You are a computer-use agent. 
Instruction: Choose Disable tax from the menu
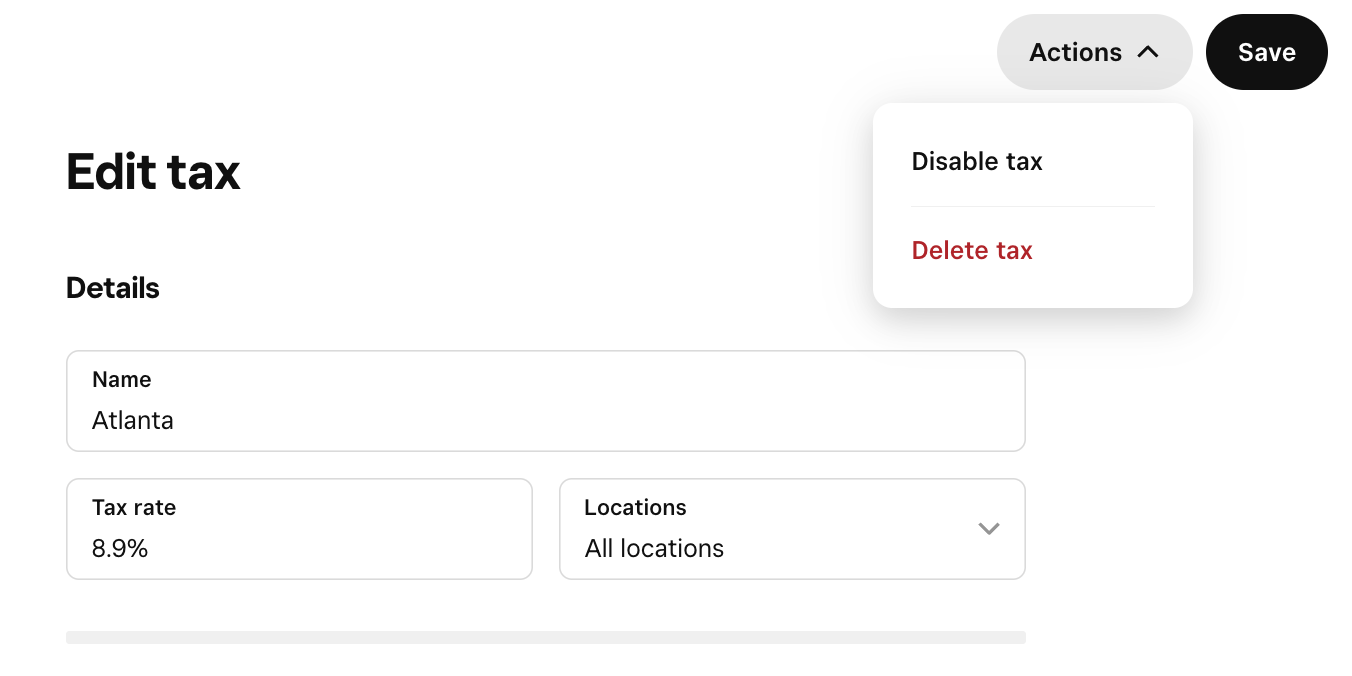coord(977,162)
